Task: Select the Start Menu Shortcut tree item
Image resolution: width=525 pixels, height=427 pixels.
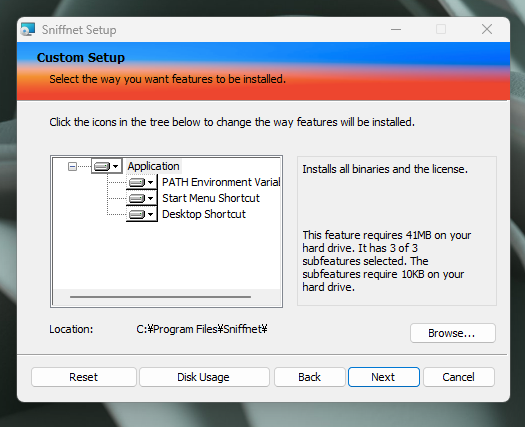Action: coord(211,198)
